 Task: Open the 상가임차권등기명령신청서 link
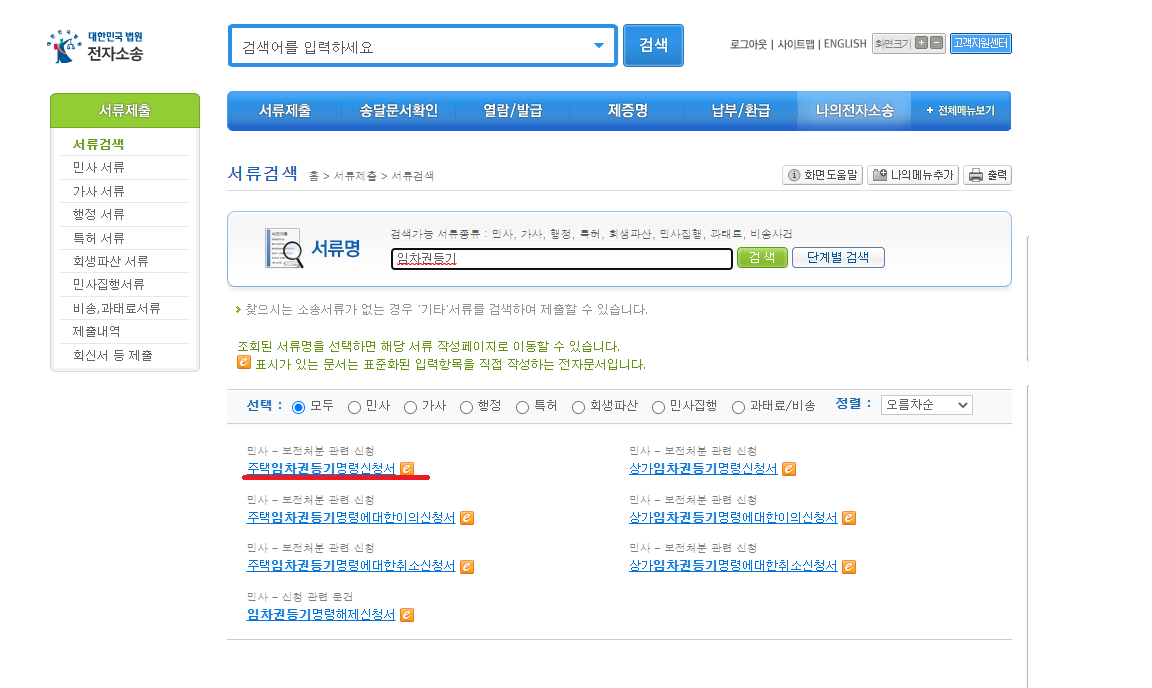click(x=703, y=468)
